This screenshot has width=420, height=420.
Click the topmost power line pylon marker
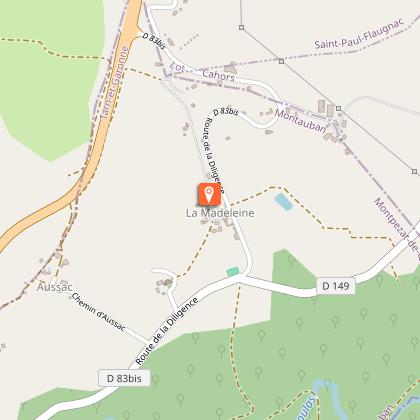242,27
